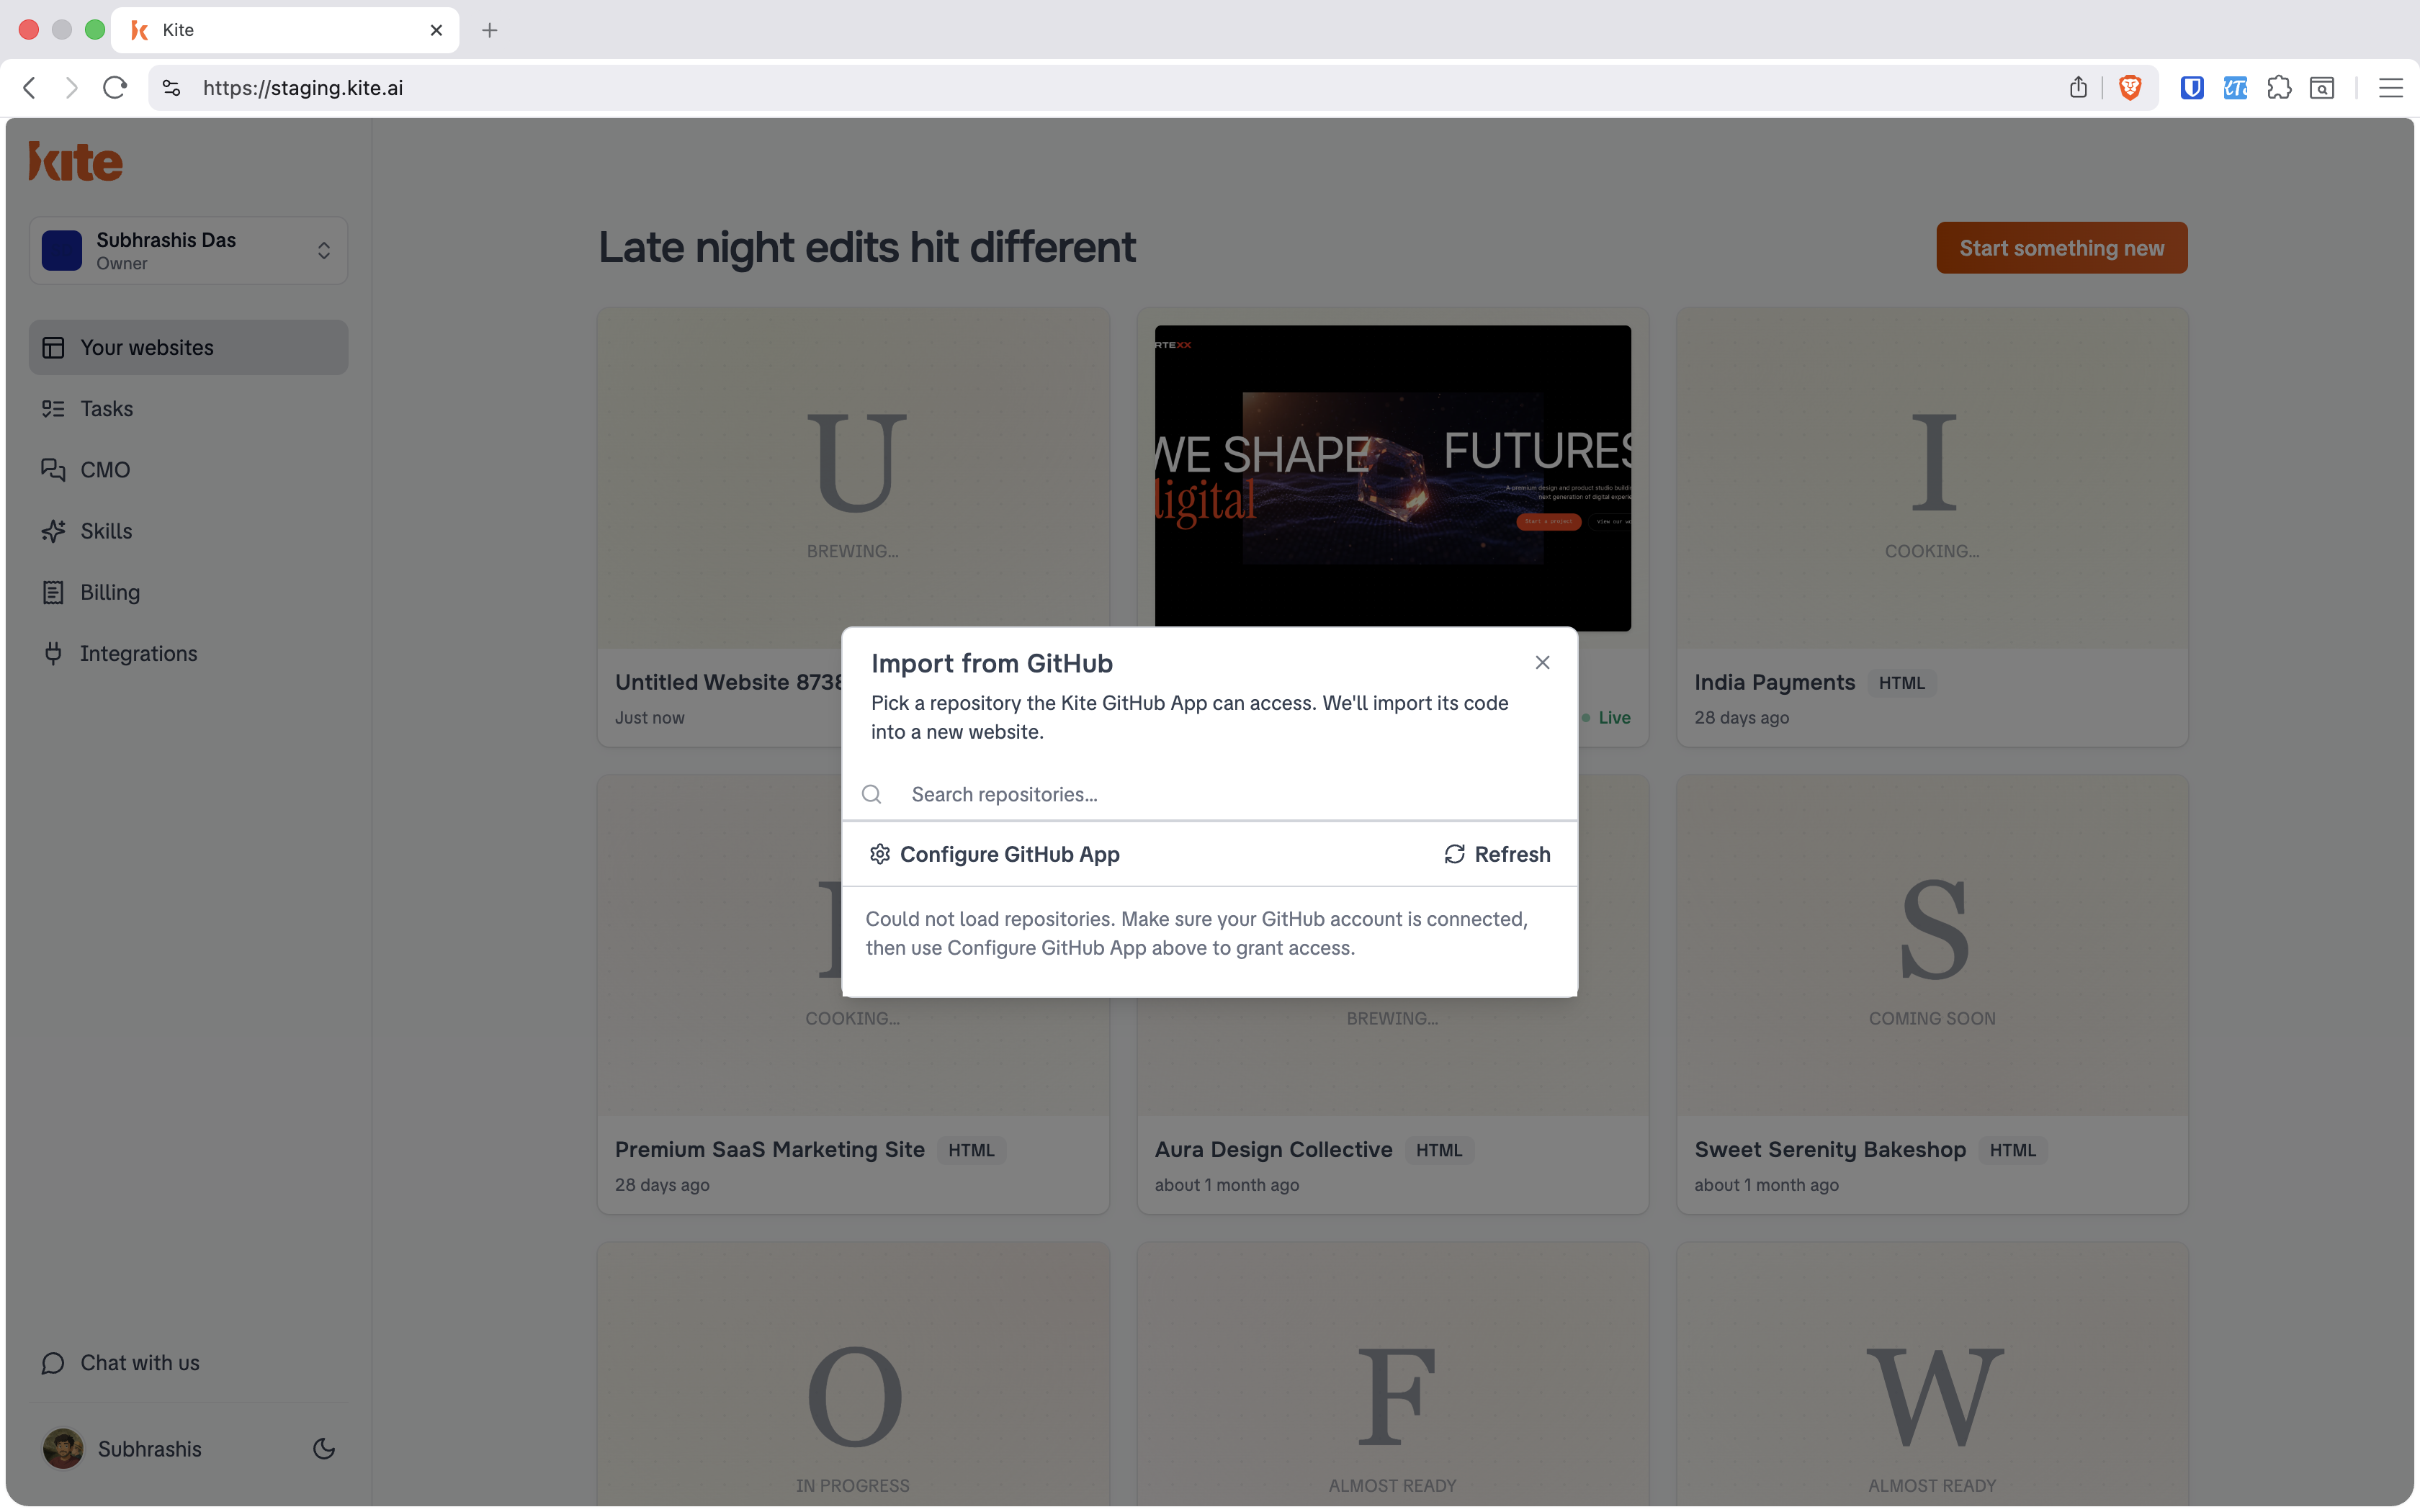Click the Refresh repositories button
This screenshot has height=1512, width=2420.
pos(1497,854)
